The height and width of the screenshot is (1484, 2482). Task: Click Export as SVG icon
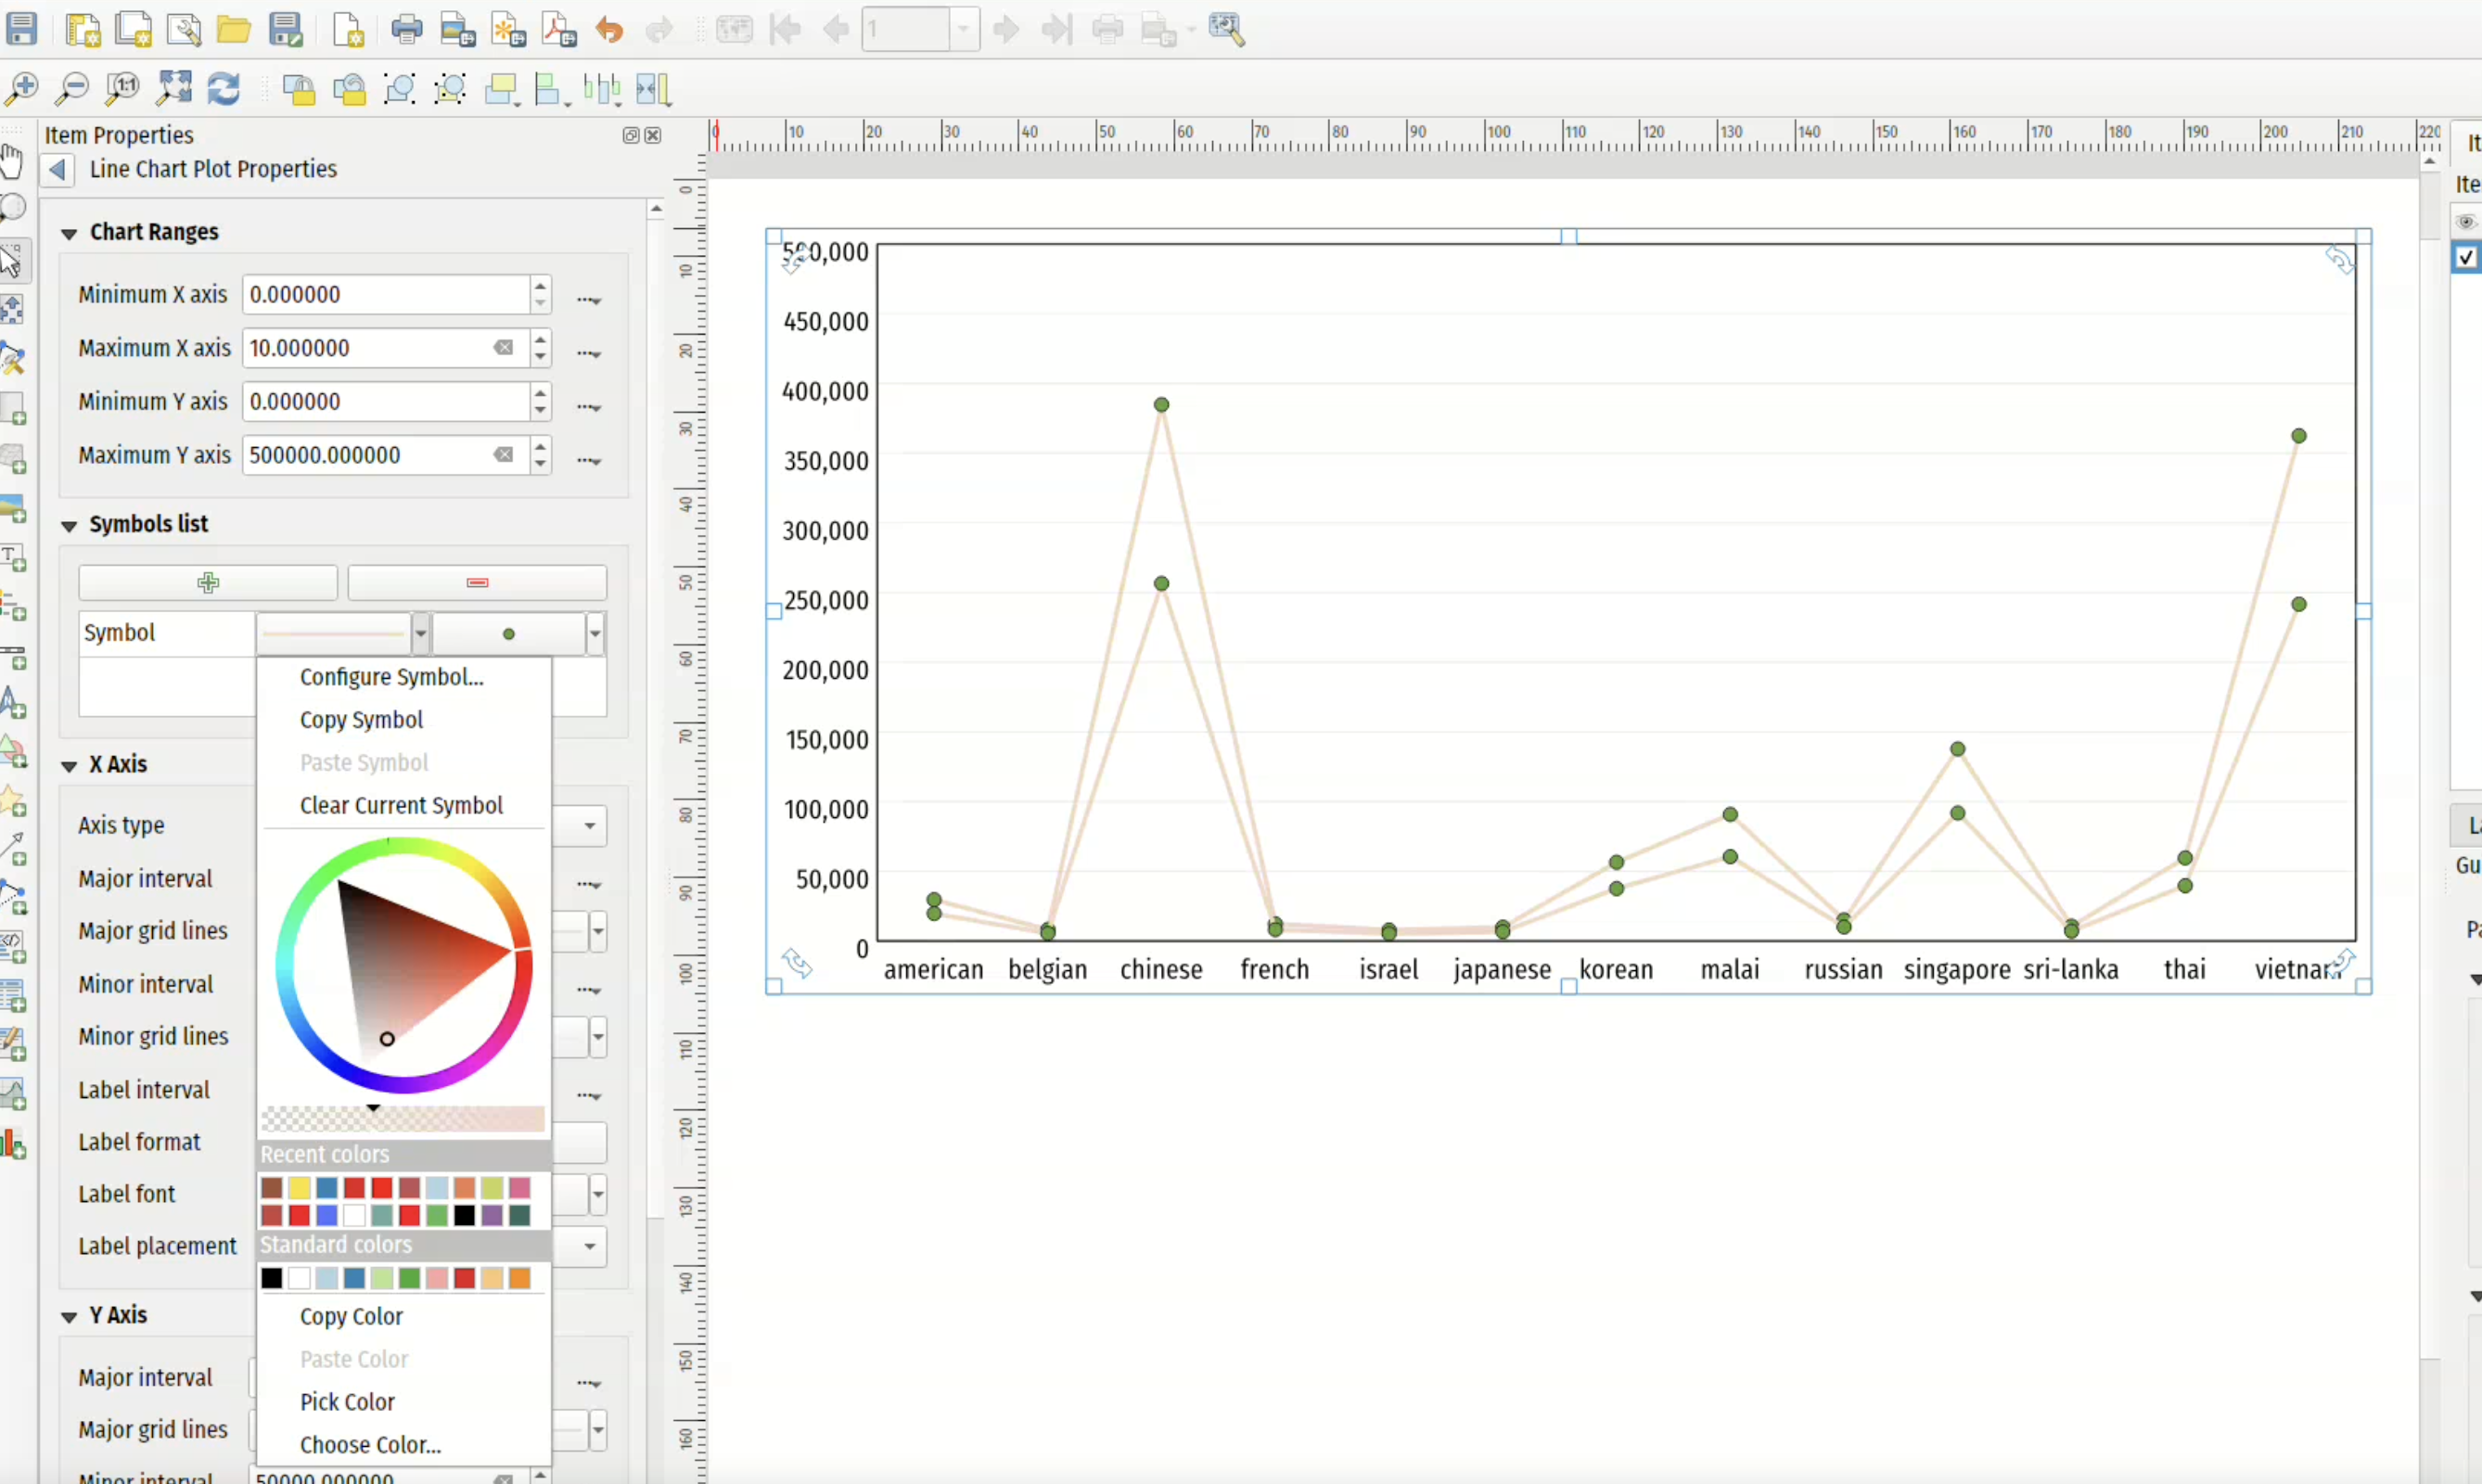508,29
